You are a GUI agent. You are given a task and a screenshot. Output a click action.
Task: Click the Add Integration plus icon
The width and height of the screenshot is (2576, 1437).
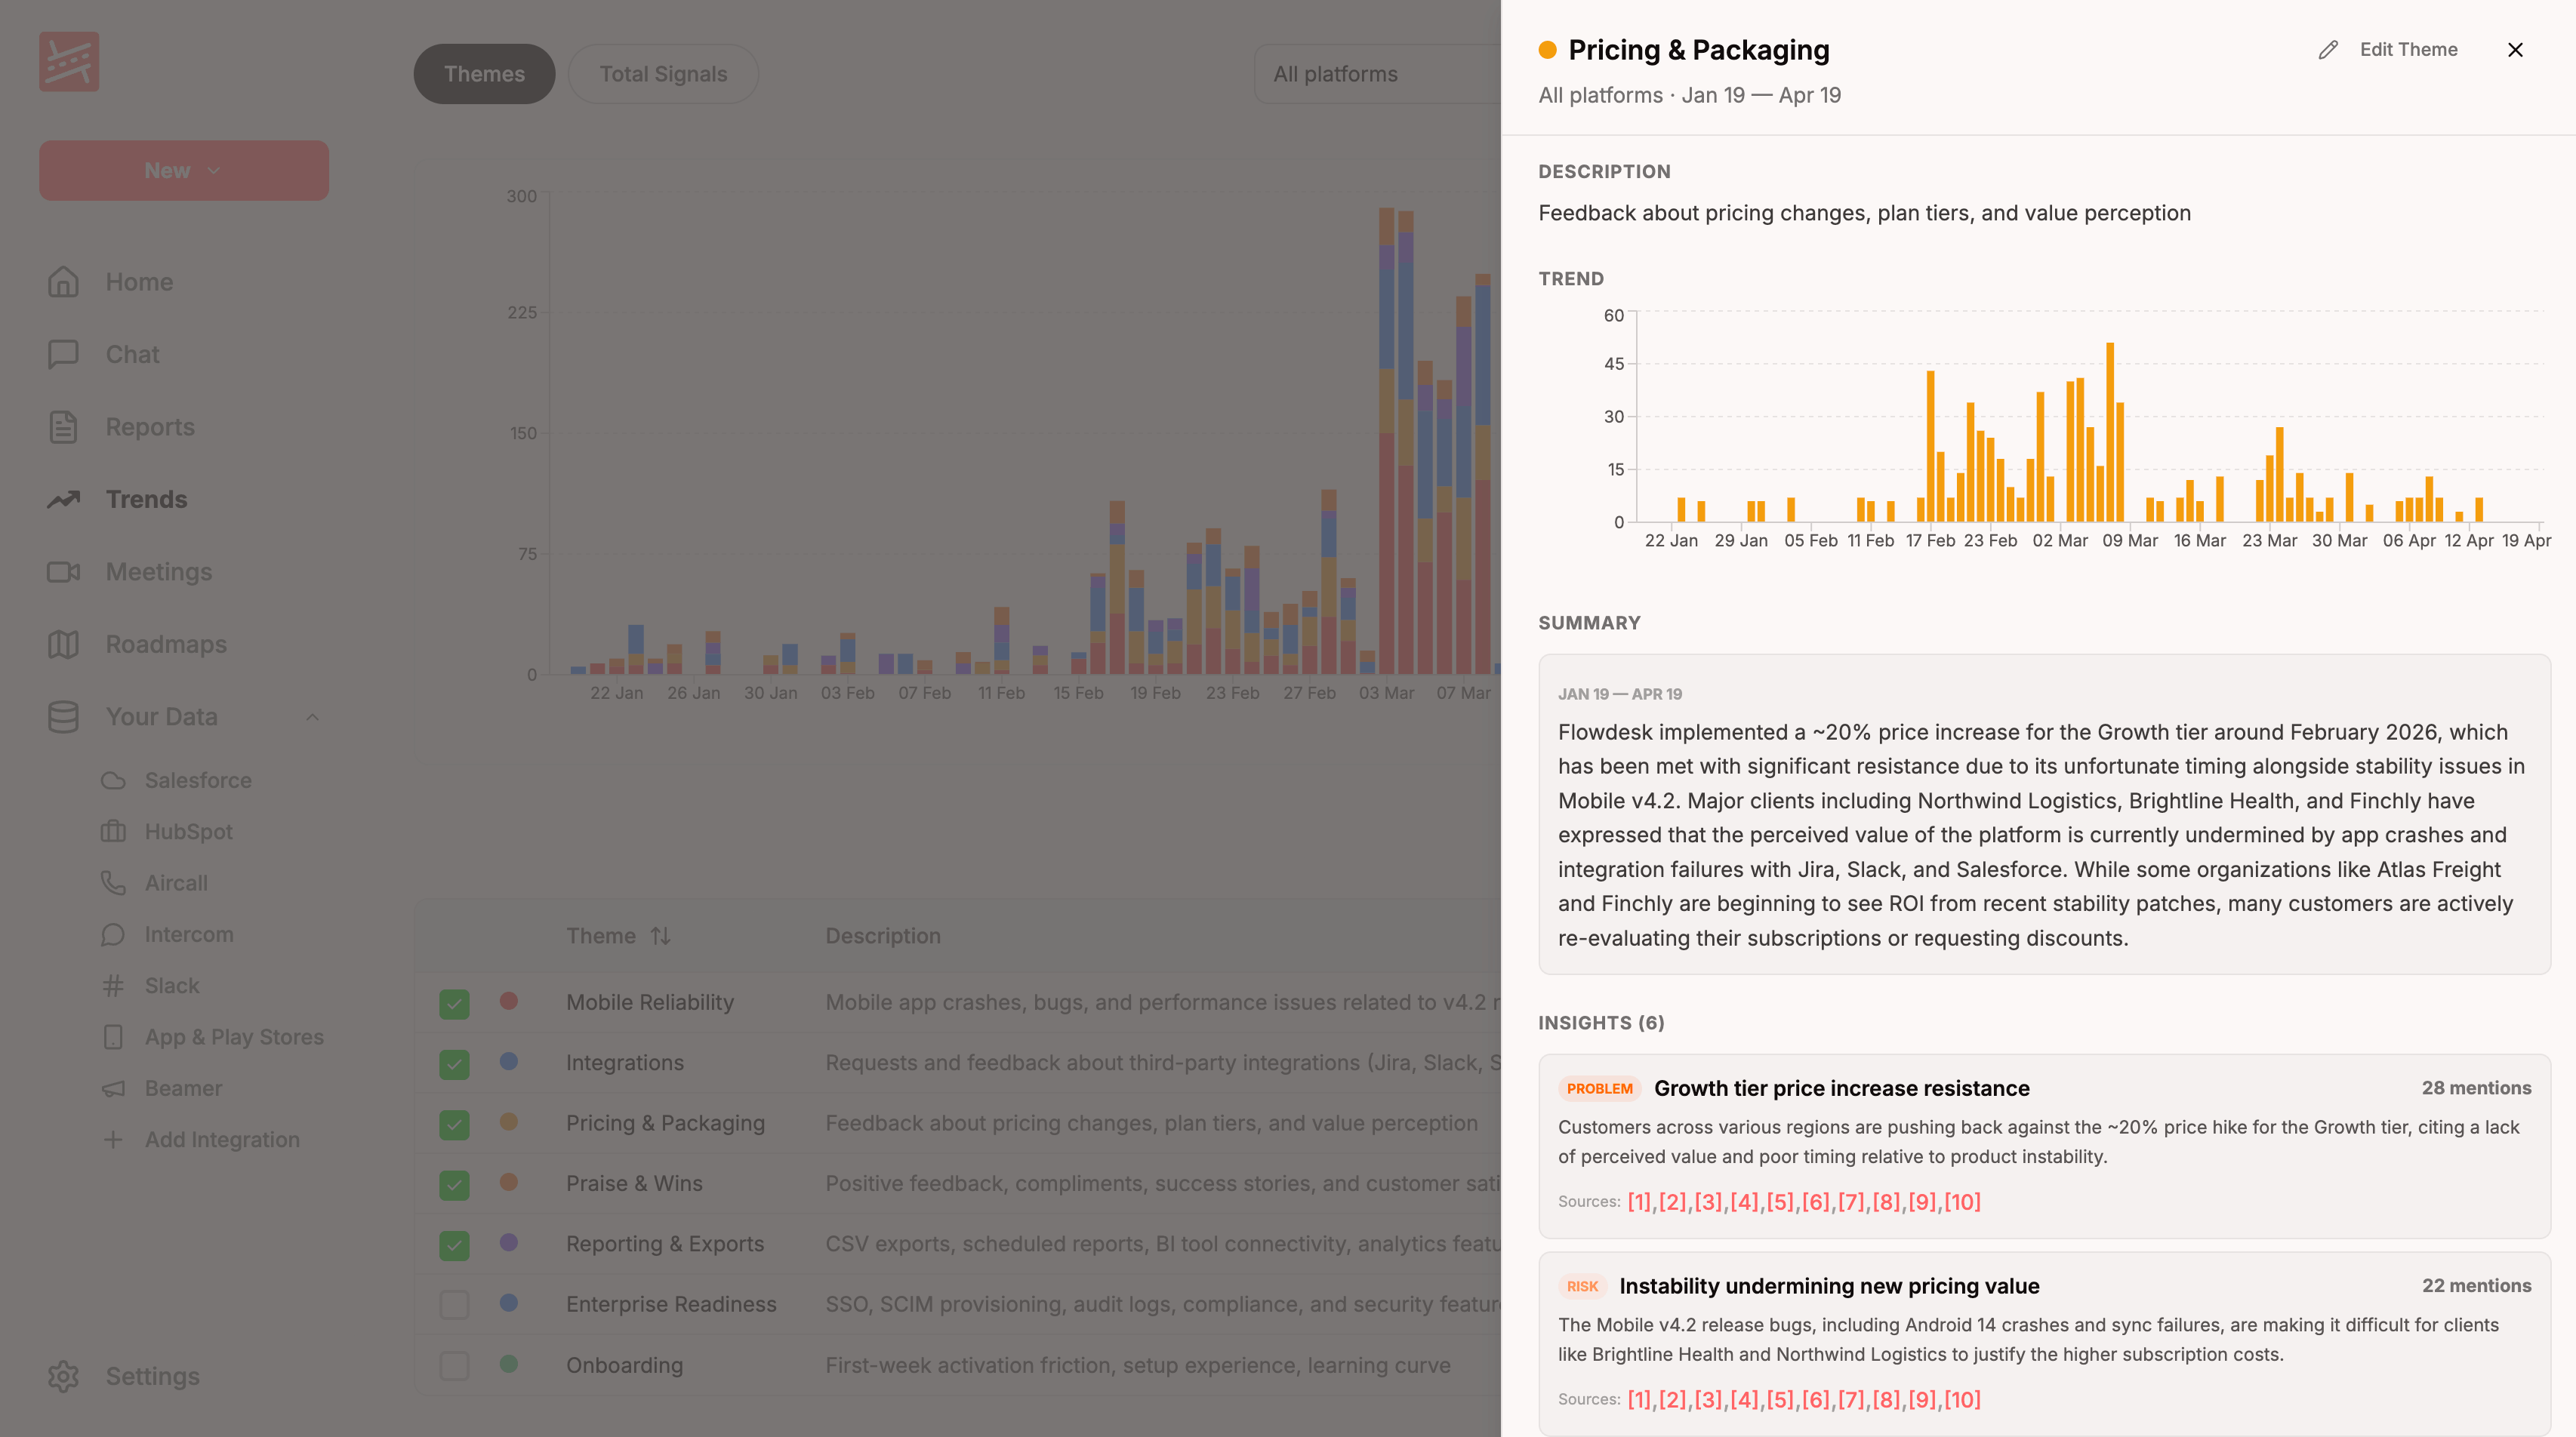(113, 1140)
